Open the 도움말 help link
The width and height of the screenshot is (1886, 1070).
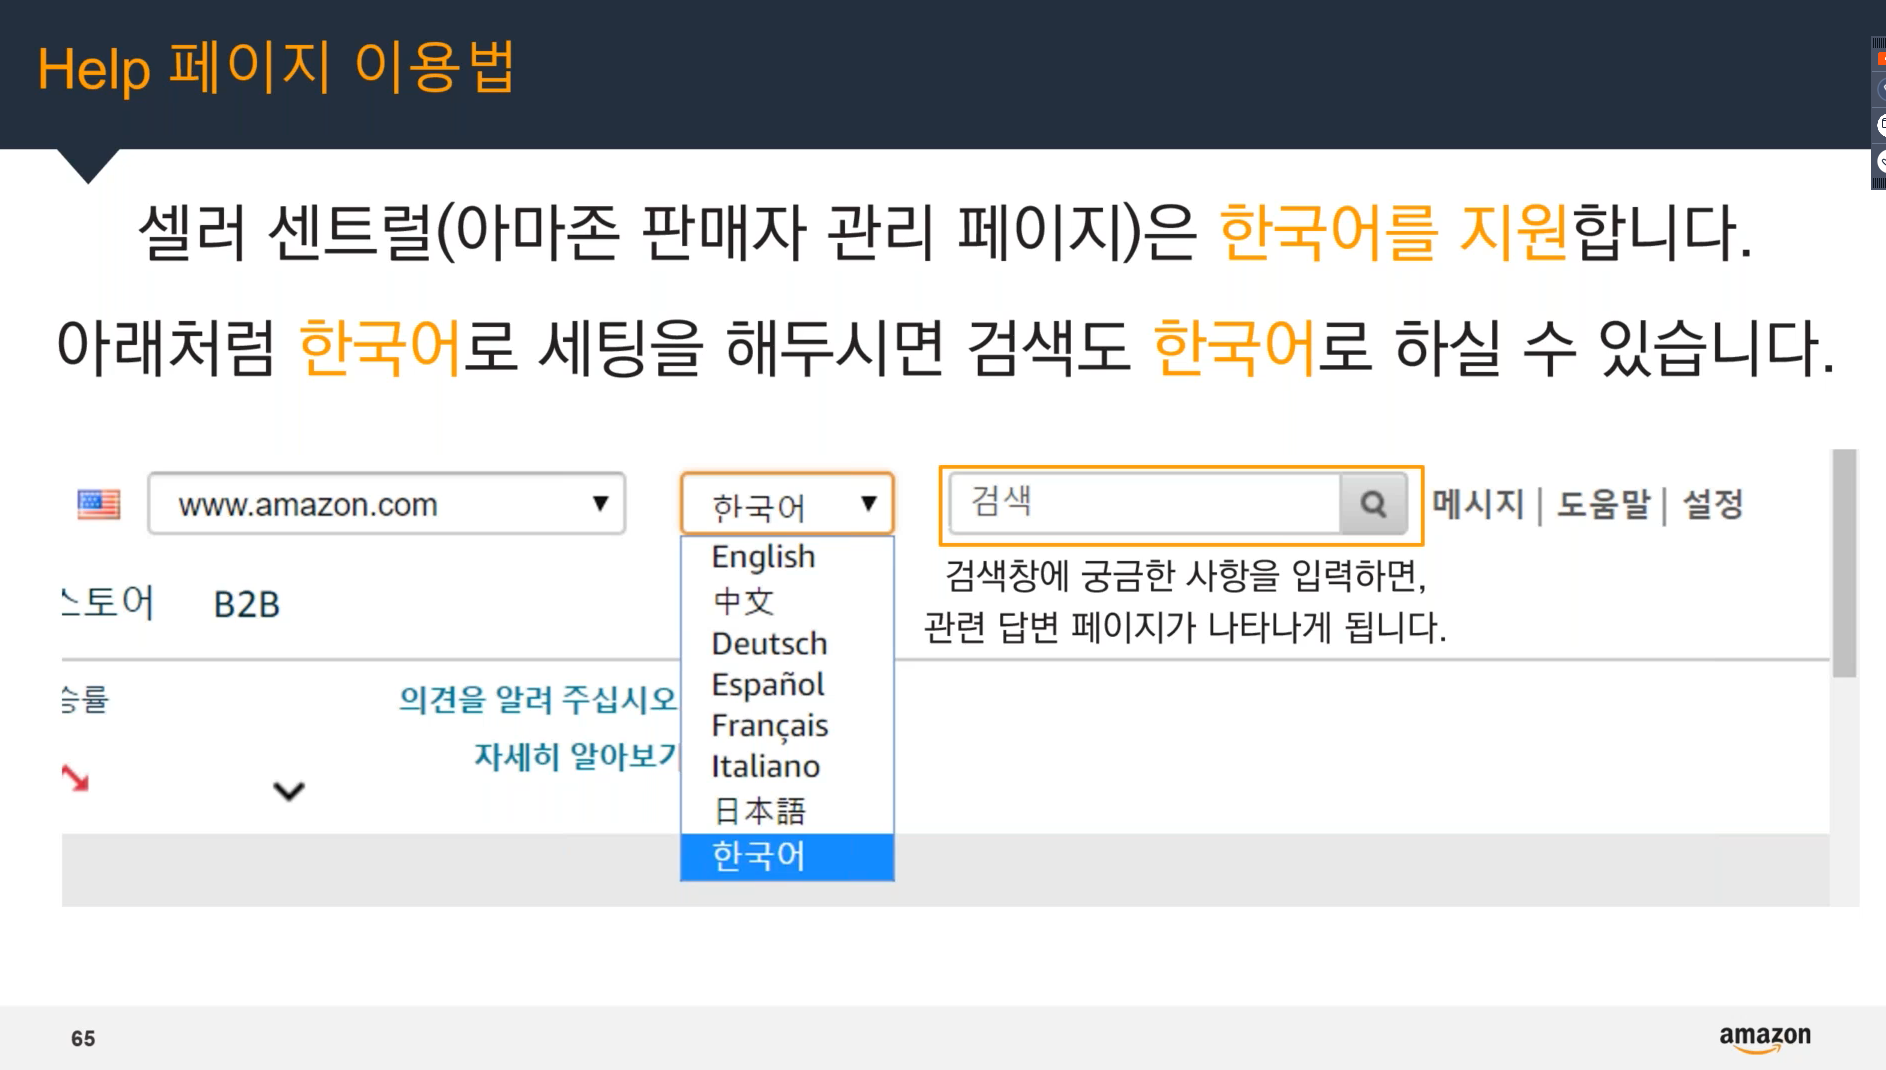coord(1603,504)
